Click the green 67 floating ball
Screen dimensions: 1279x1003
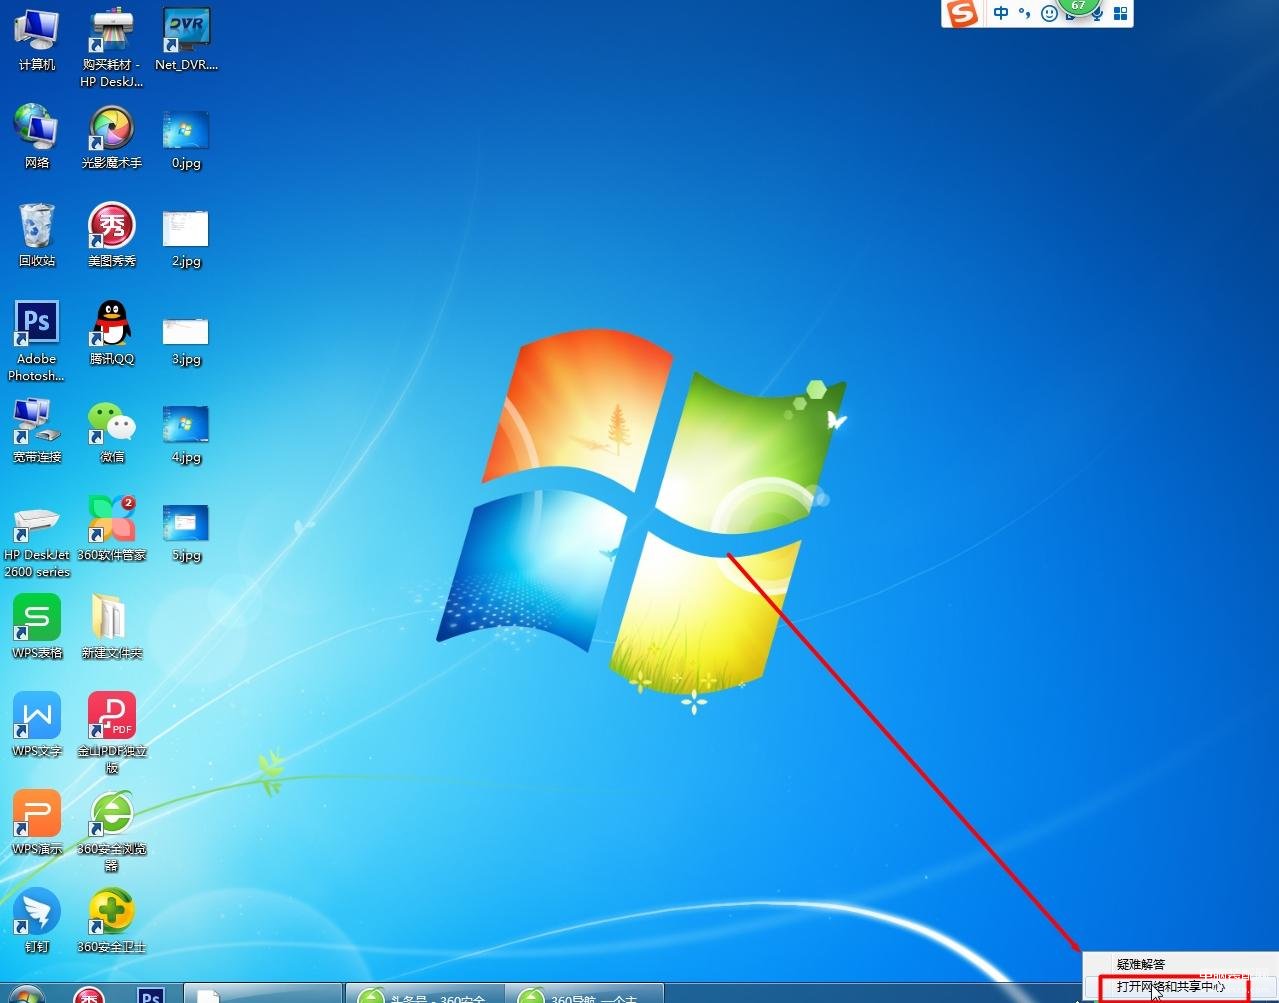click(x=1077, y=6)
